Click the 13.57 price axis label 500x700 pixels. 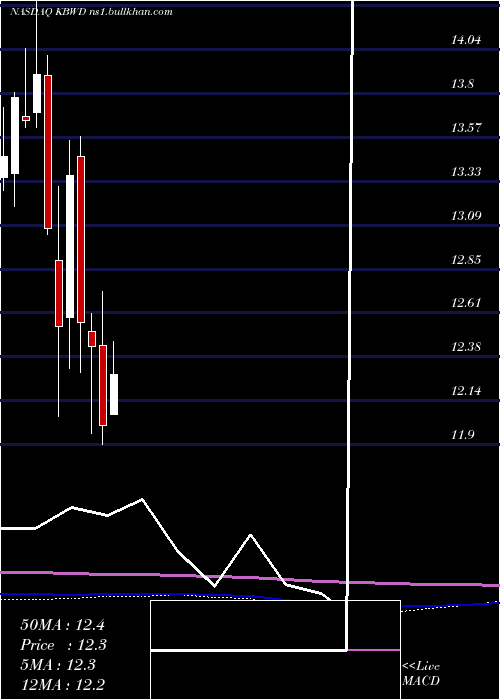click(x=466, y=128)
